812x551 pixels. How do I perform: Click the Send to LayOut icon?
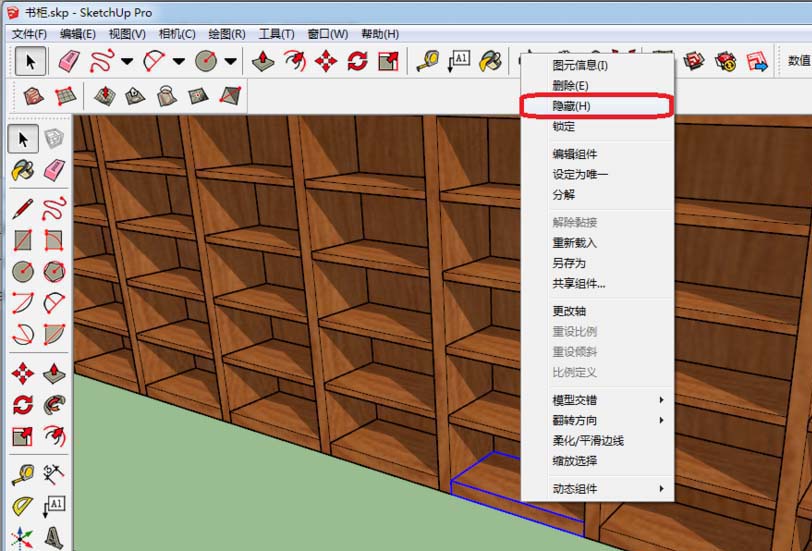point(757,61)
